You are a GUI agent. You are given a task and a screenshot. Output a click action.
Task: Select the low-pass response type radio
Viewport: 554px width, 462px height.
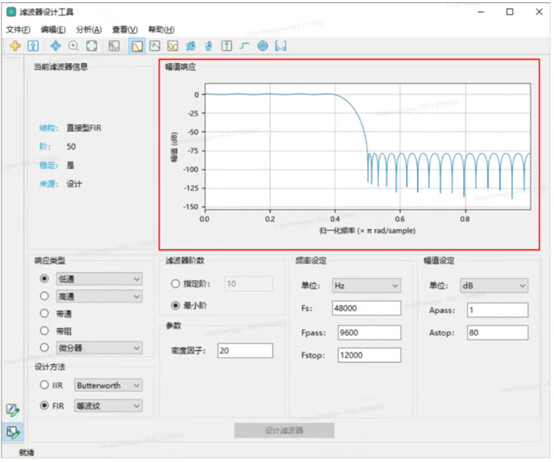point(44,278)
